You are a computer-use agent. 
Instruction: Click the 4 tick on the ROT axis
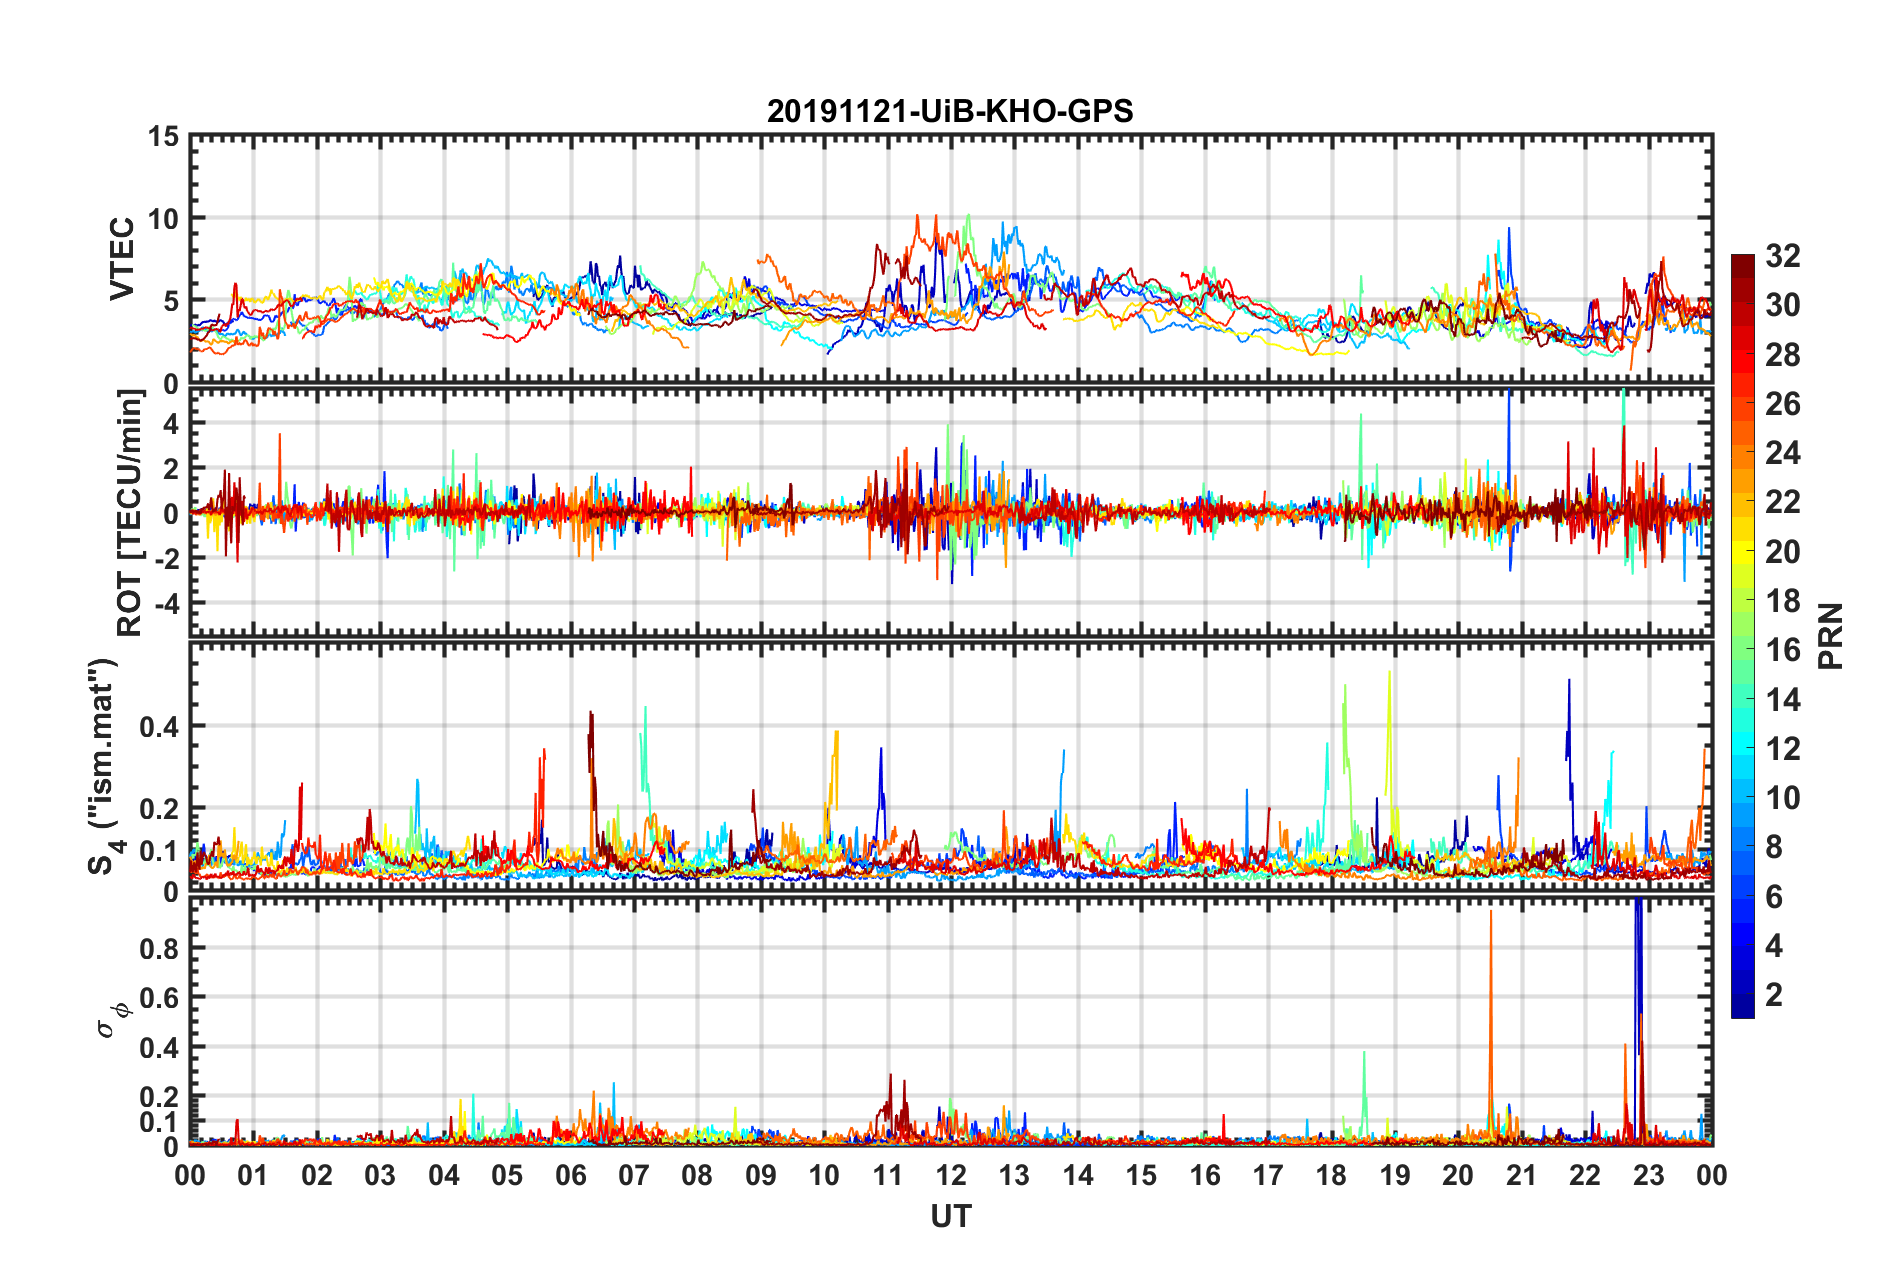click(x=172, y=424)
